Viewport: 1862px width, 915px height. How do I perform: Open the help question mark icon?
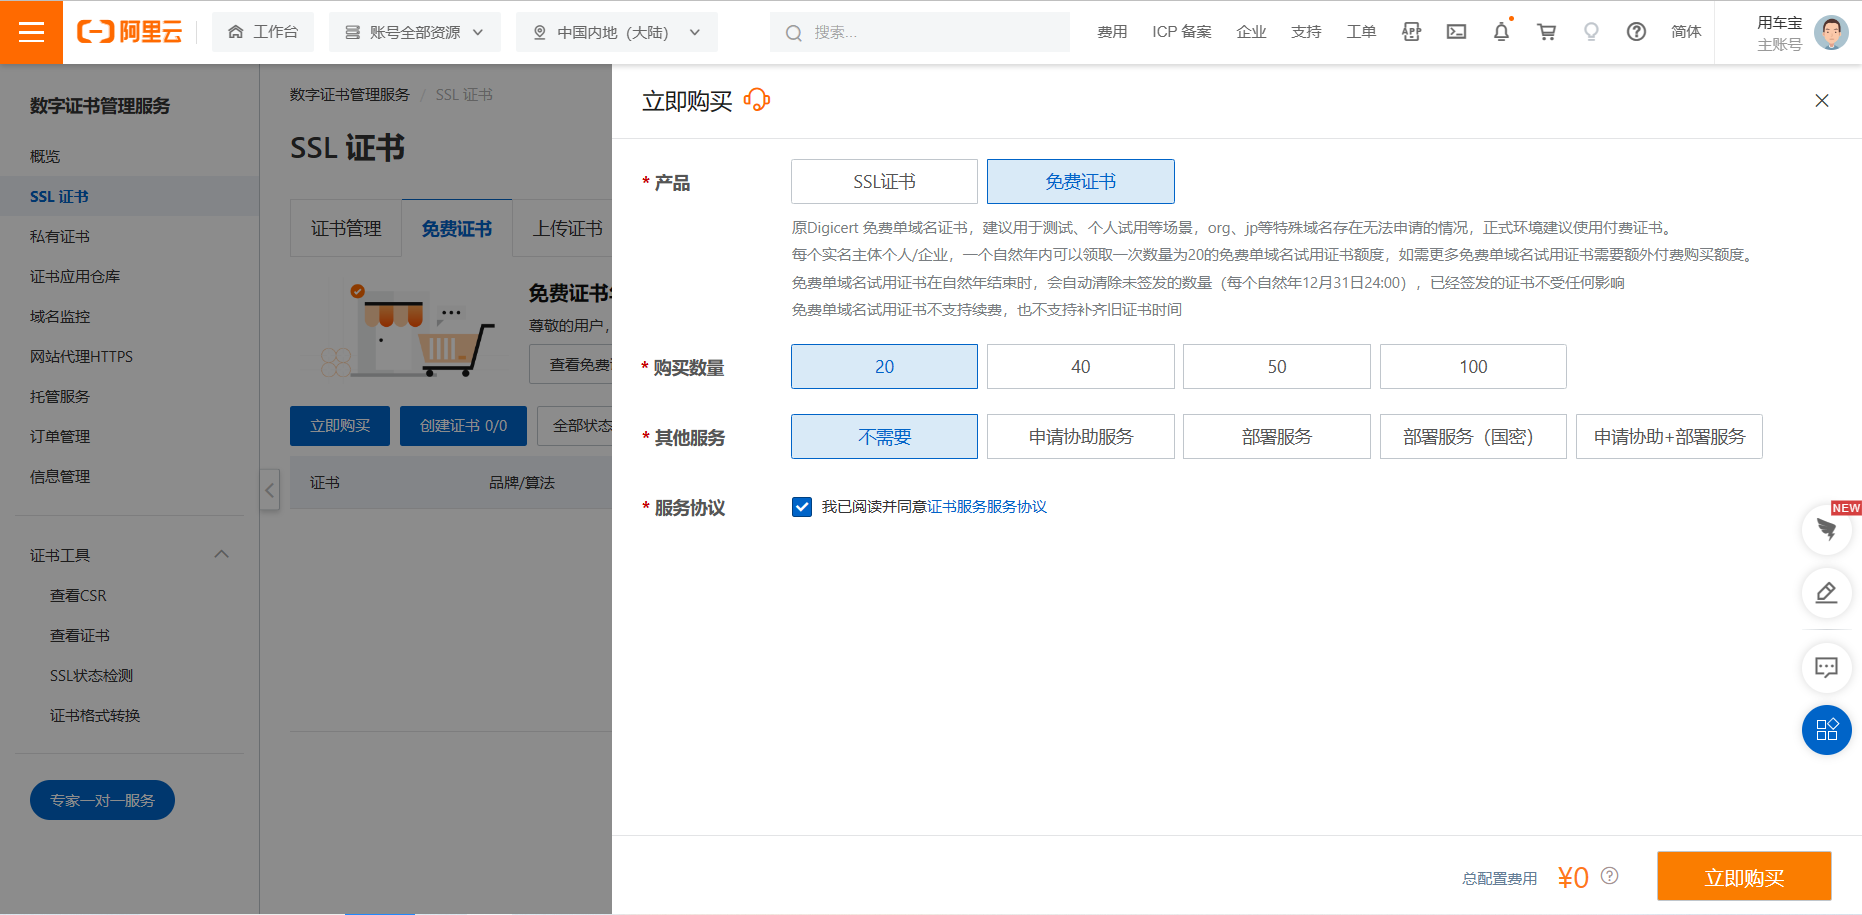(1636, 32)
